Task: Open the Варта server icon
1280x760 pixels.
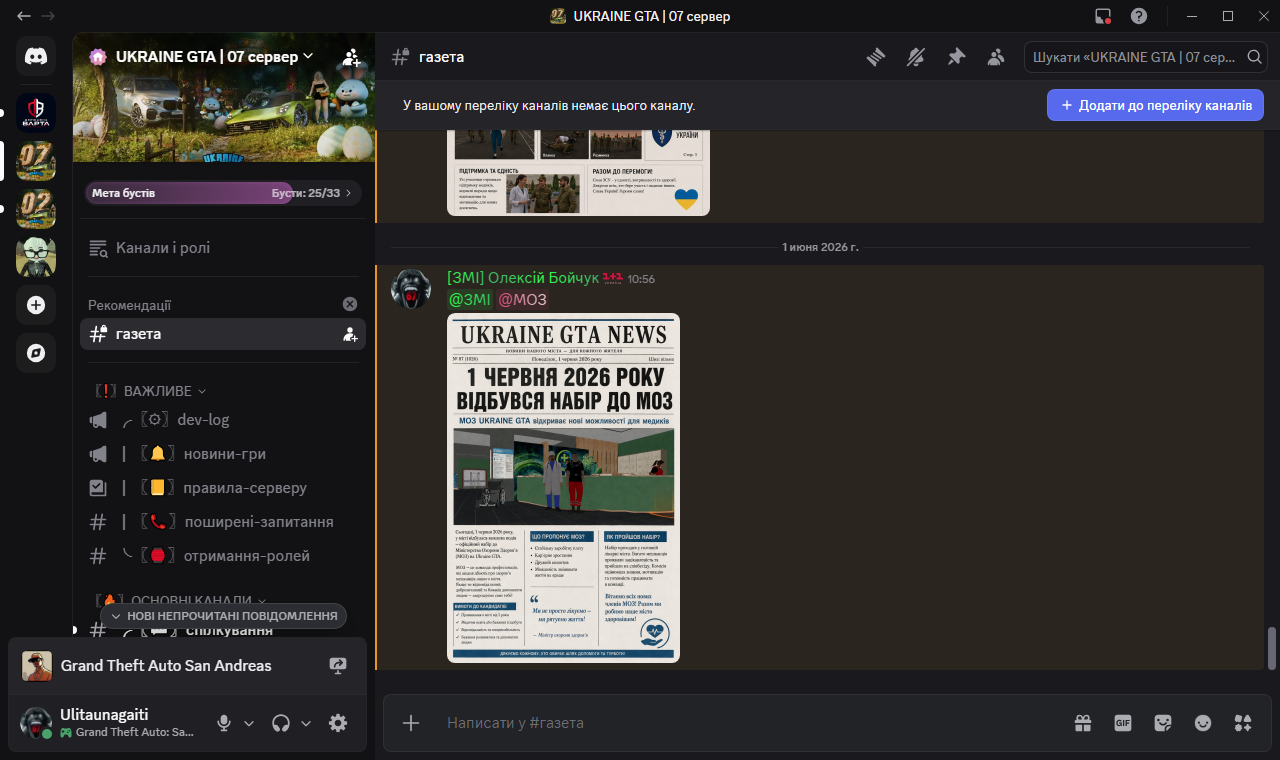Action: (36, 113)
